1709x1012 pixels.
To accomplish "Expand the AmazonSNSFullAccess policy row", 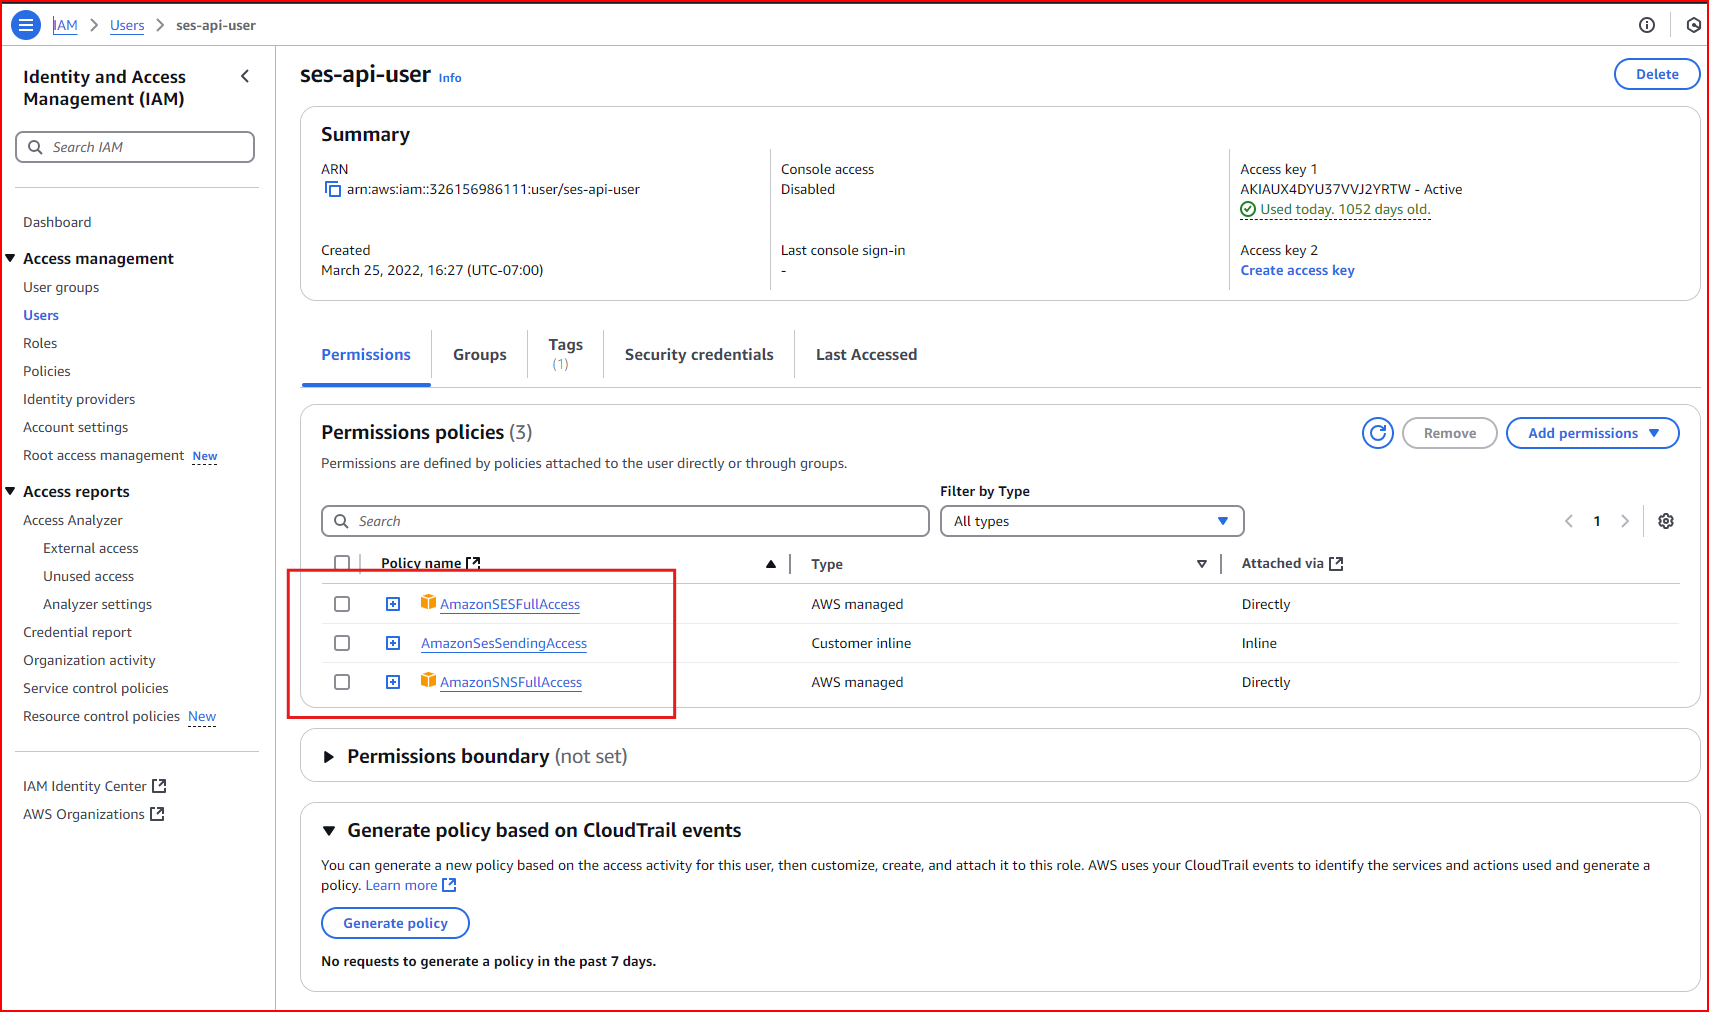I will coord(393,682).
